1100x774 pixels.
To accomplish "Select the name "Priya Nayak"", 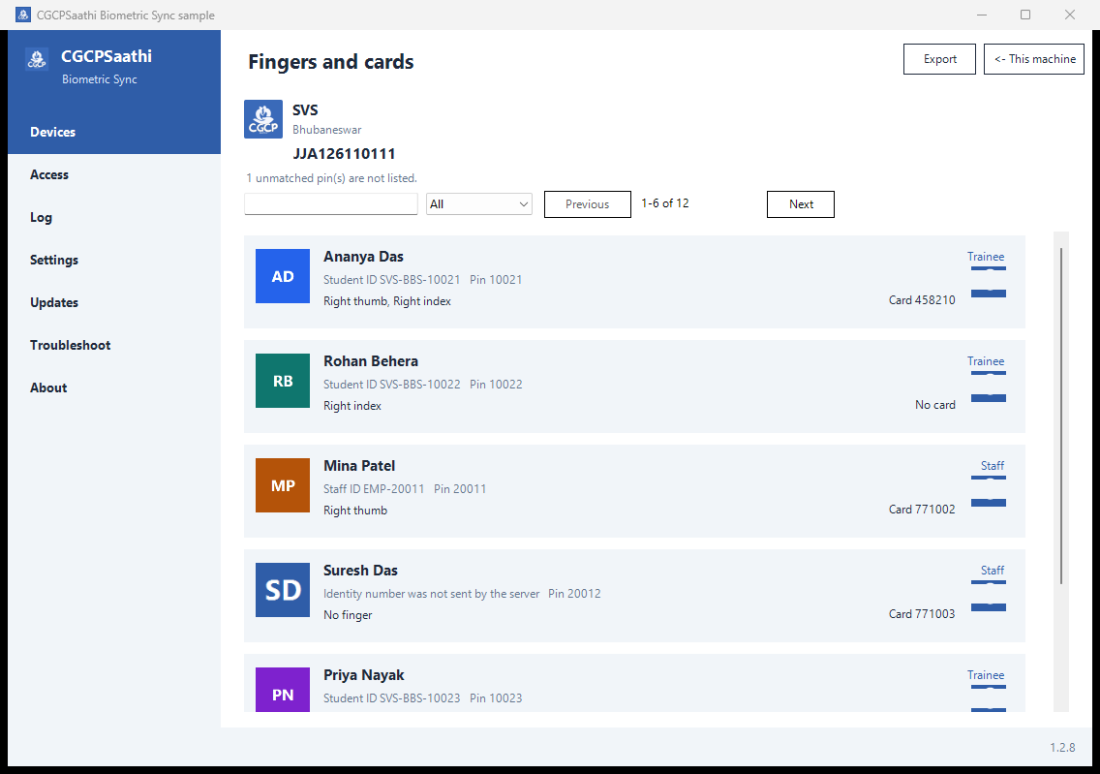I will (363, 675).
